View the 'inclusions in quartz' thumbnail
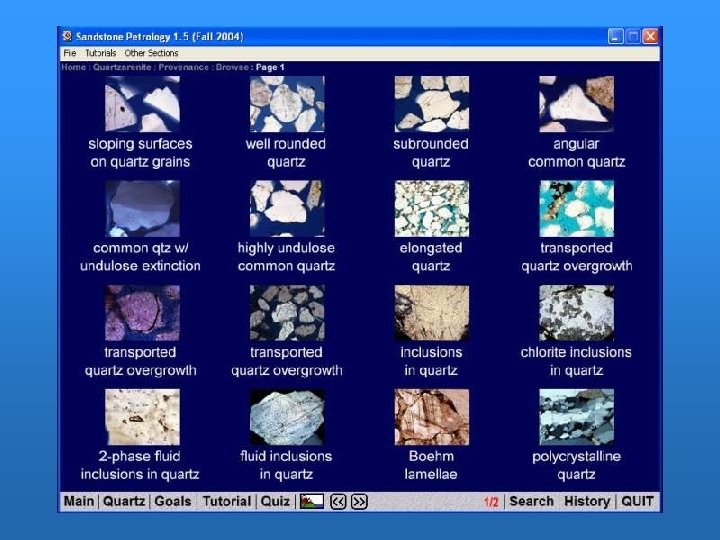This screenshot has height=540, width=720. 432,313
